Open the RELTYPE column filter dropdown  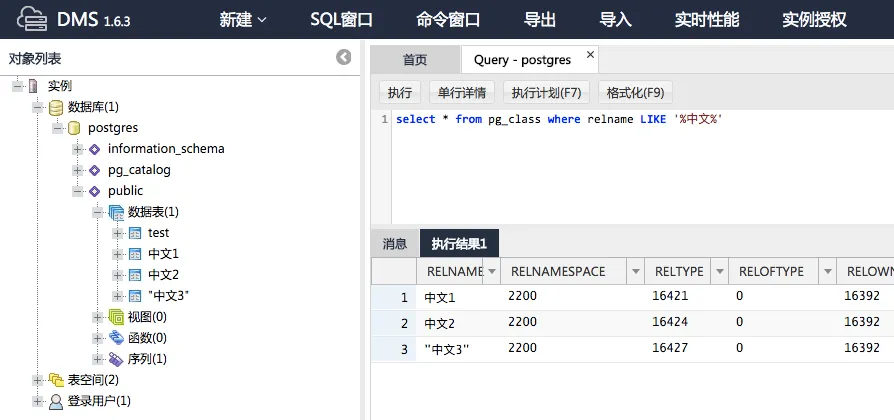point(720,271)
